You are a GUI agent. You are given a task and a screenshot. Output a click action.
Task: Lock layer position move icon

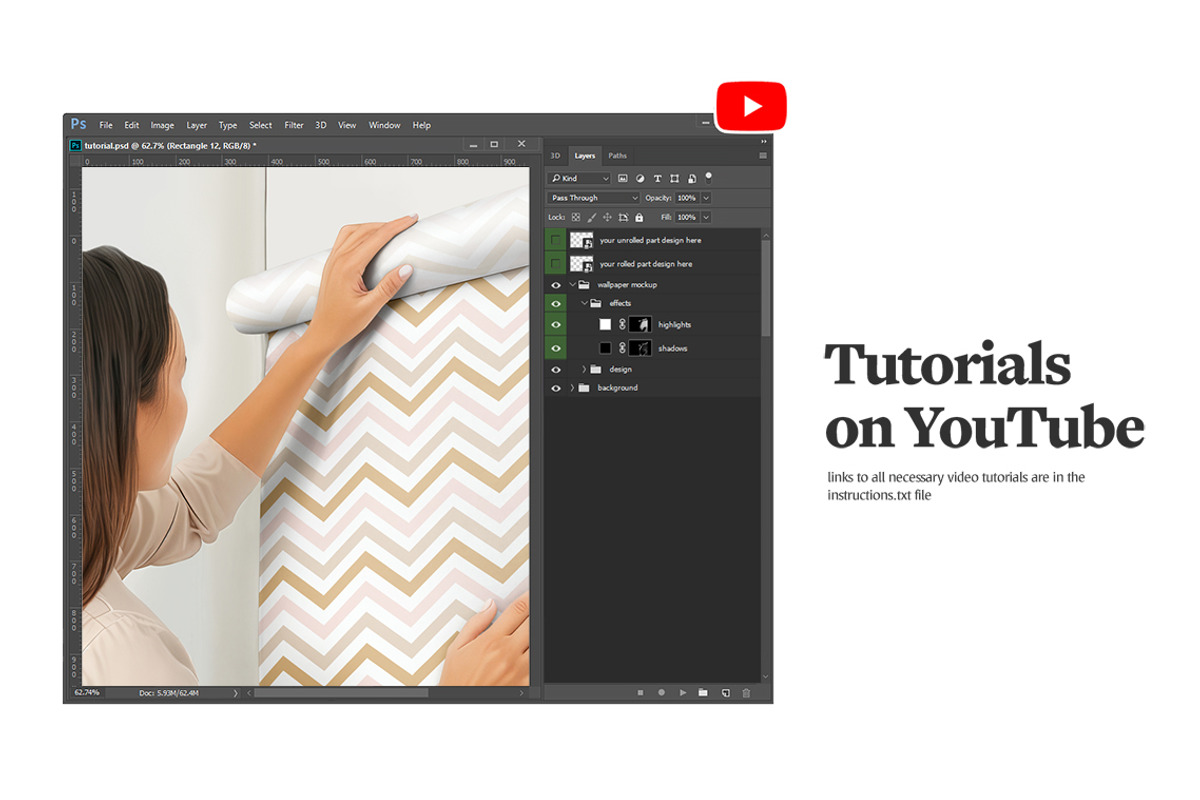click(607, 217)
